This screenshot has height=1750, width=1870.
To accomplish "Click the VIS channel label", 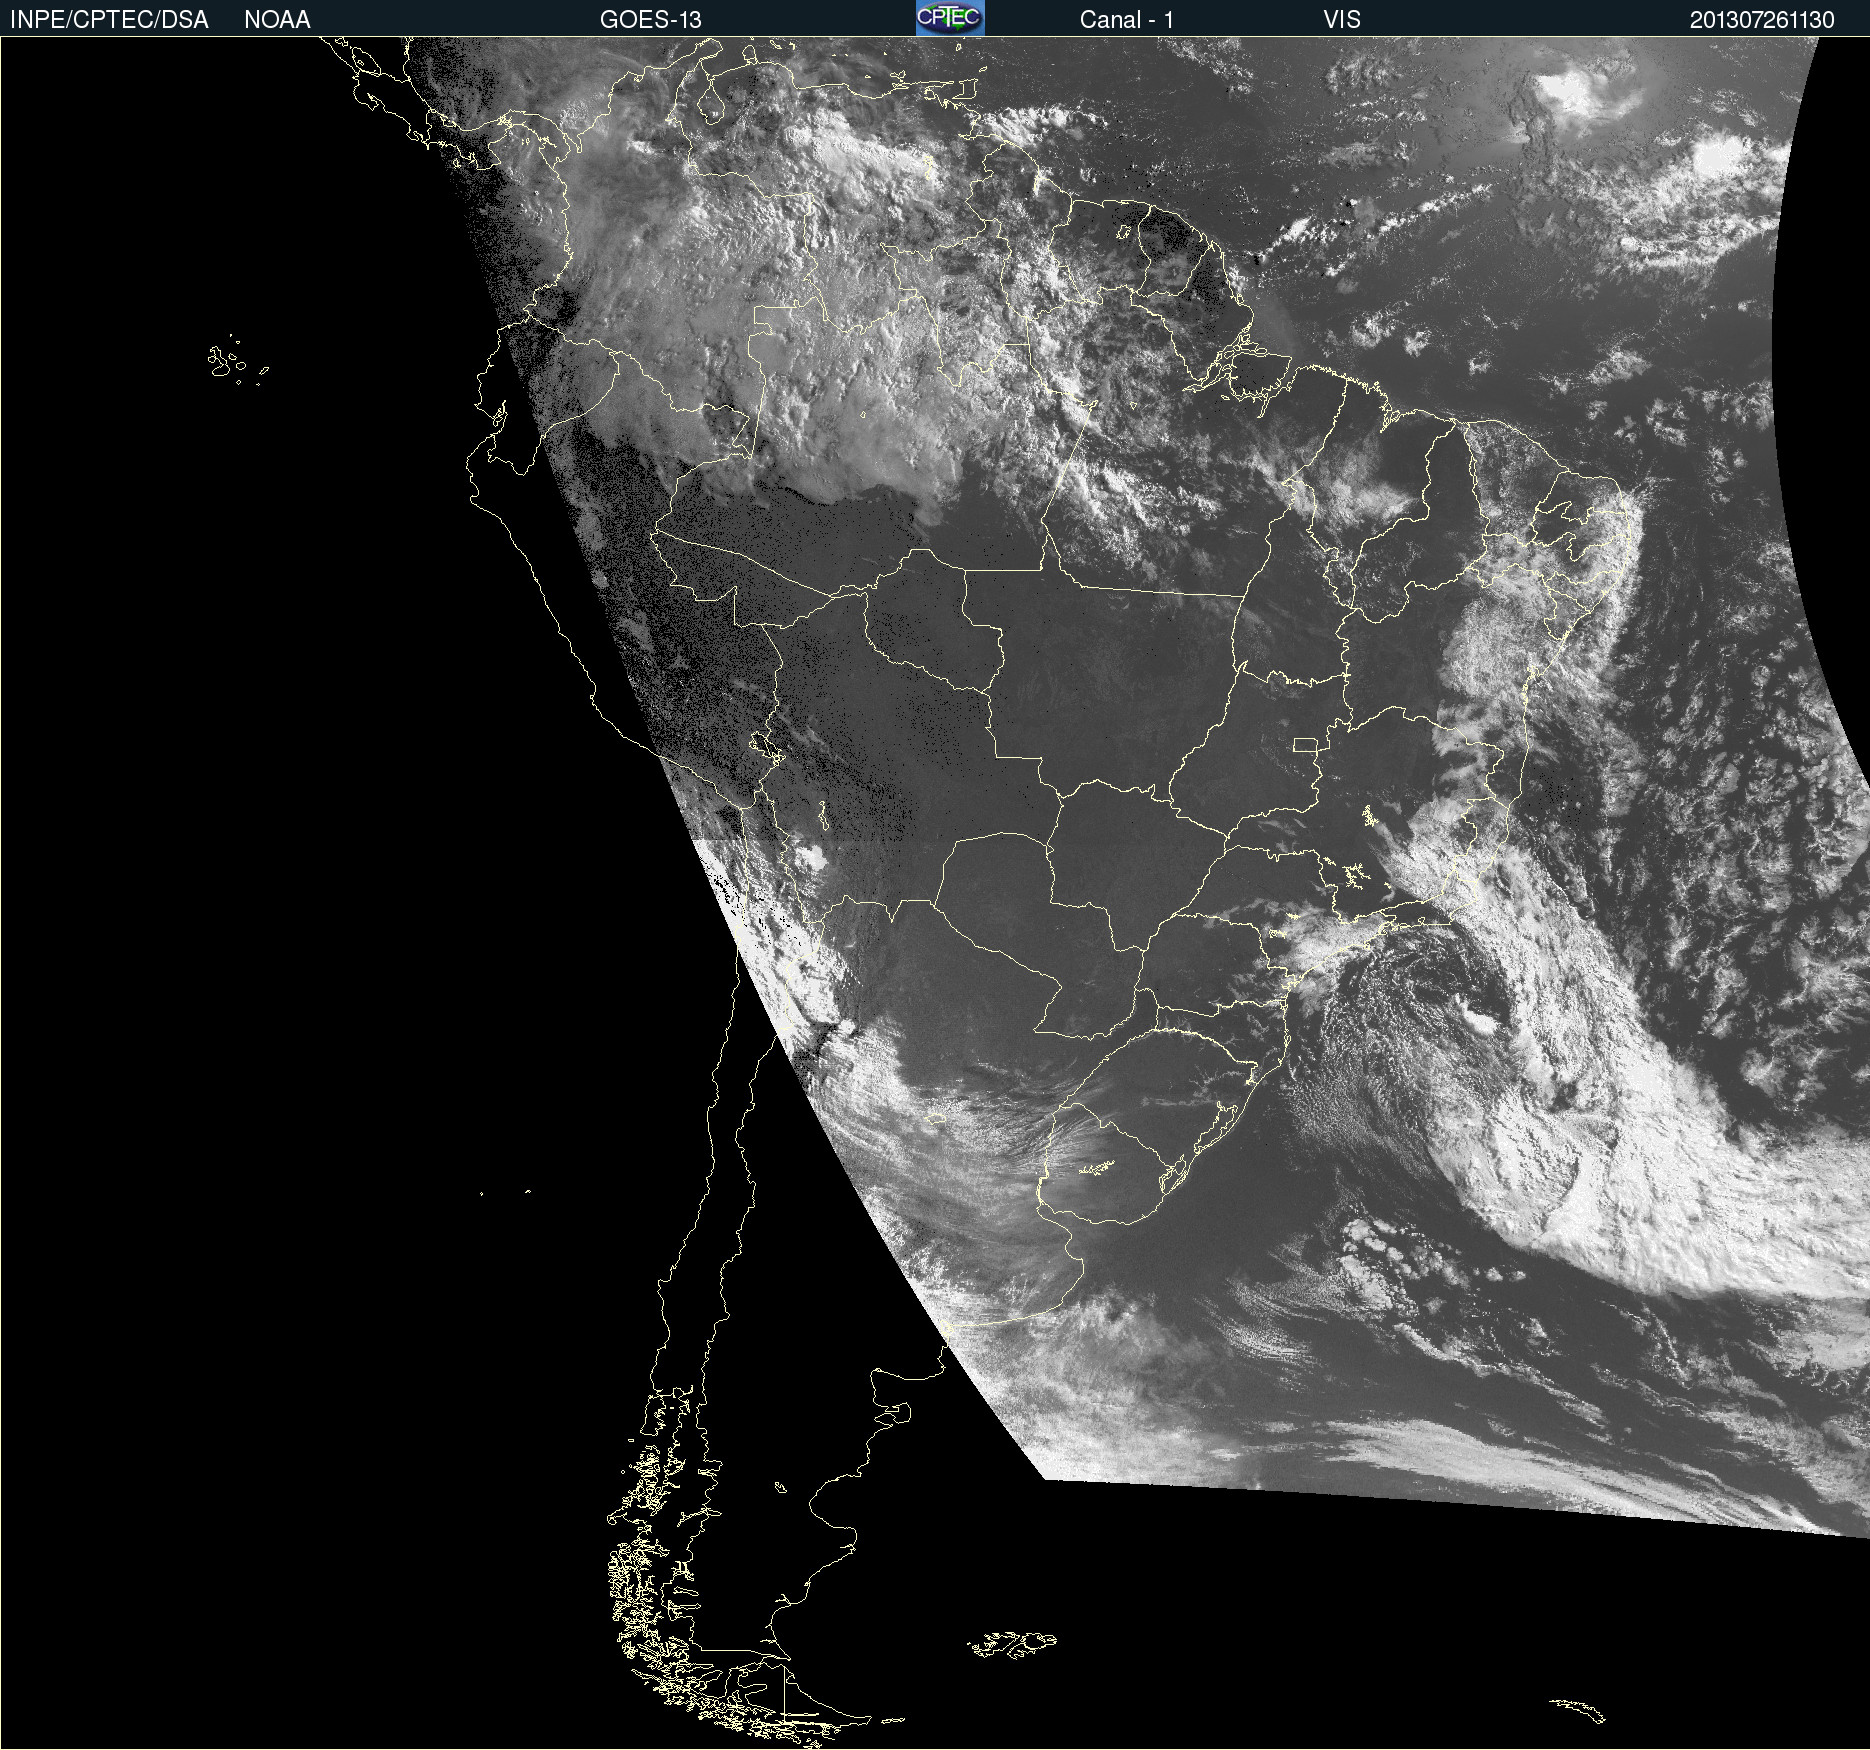I will (x=1342, y=19).
